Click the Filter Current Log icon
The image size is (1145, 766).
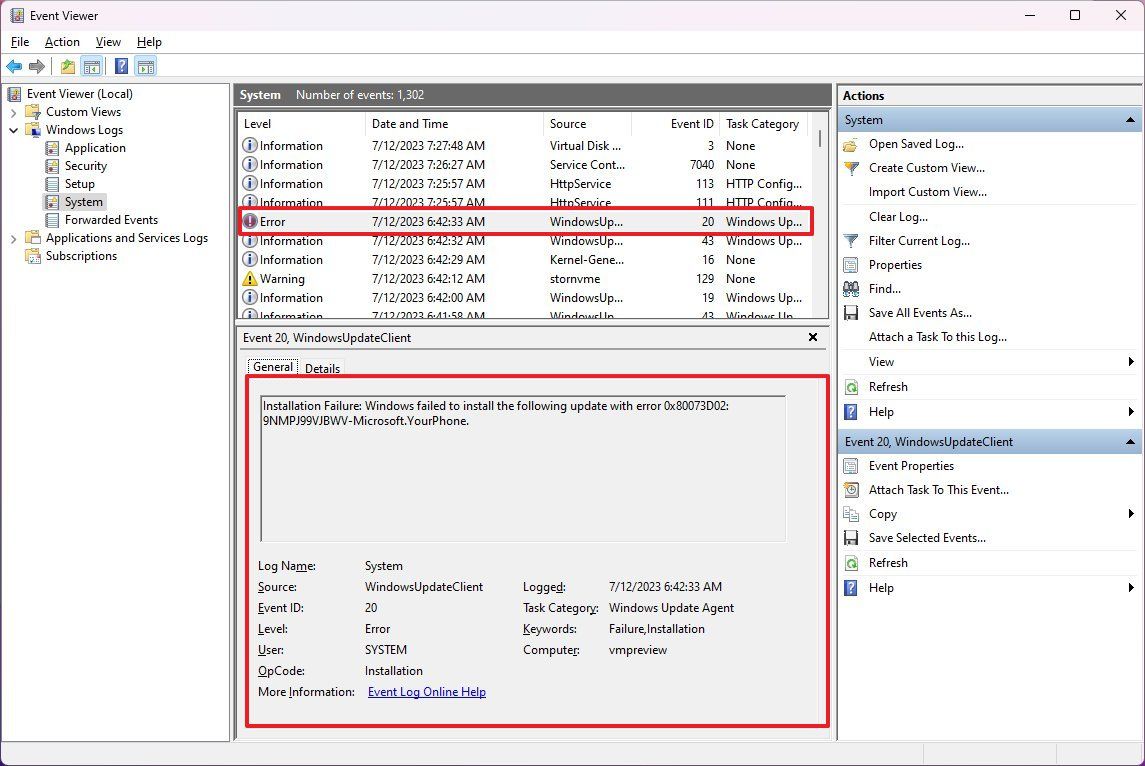(x=849, y=240)
